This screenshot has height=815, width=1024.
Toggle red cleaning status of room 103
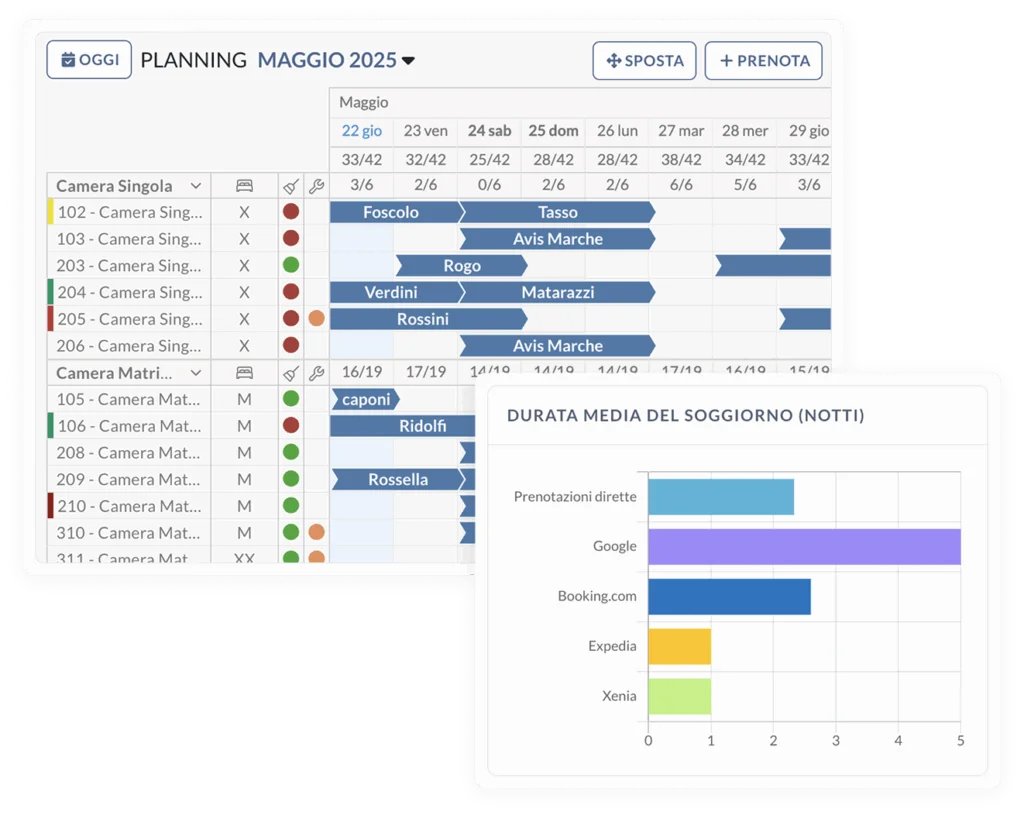tap(291, 238)
